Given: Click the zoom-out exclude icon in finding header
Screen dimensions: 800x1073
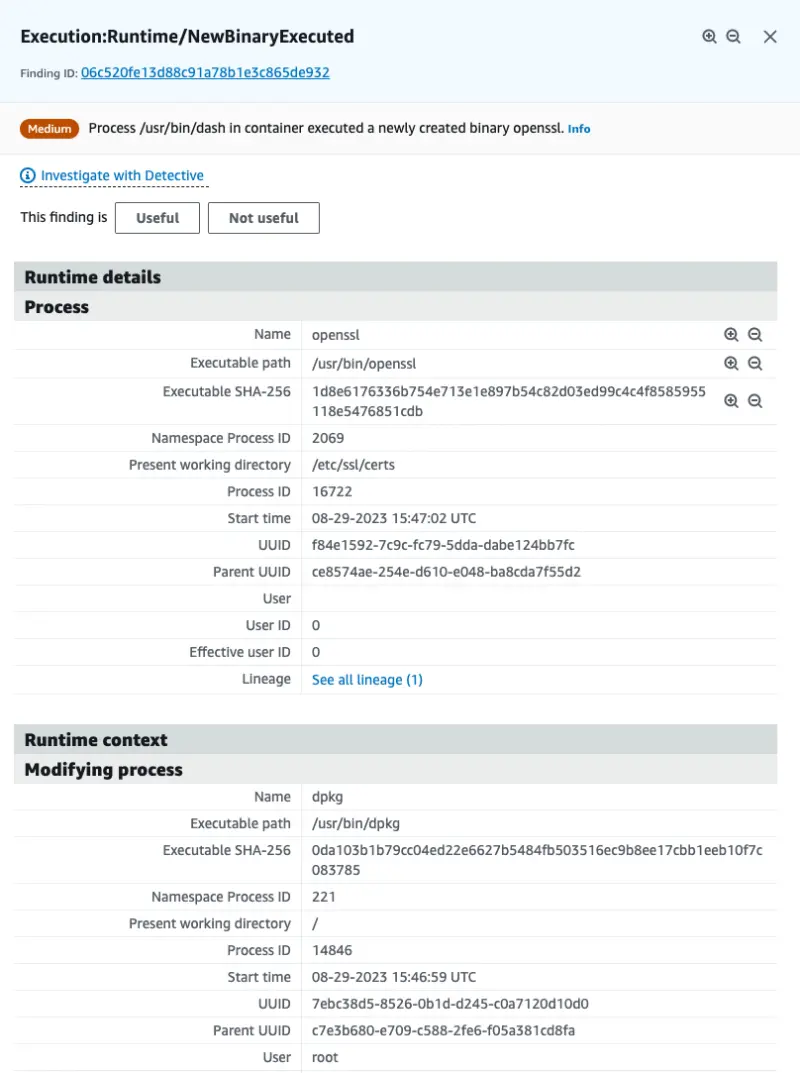Looking at the screenshot, I should coord(734,36).
